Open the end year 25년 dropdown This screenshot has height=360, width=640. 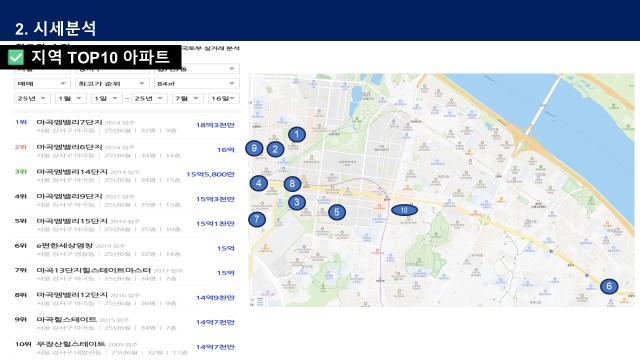(x=149, y=98)
